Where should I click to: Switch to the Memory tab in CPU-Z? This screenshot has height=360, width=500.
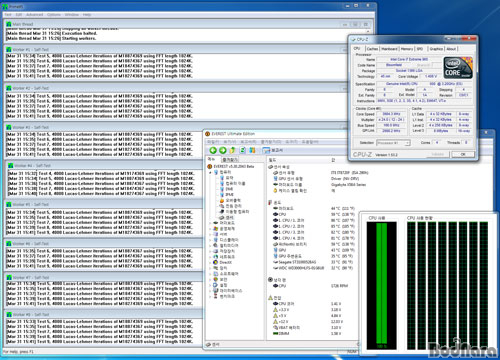pos(407,49)
